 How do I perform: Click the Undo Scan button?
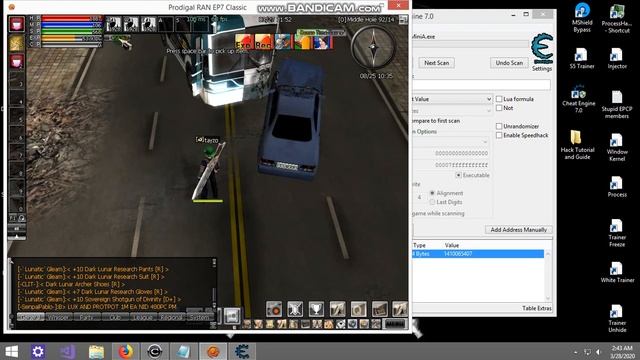point(509,63)
